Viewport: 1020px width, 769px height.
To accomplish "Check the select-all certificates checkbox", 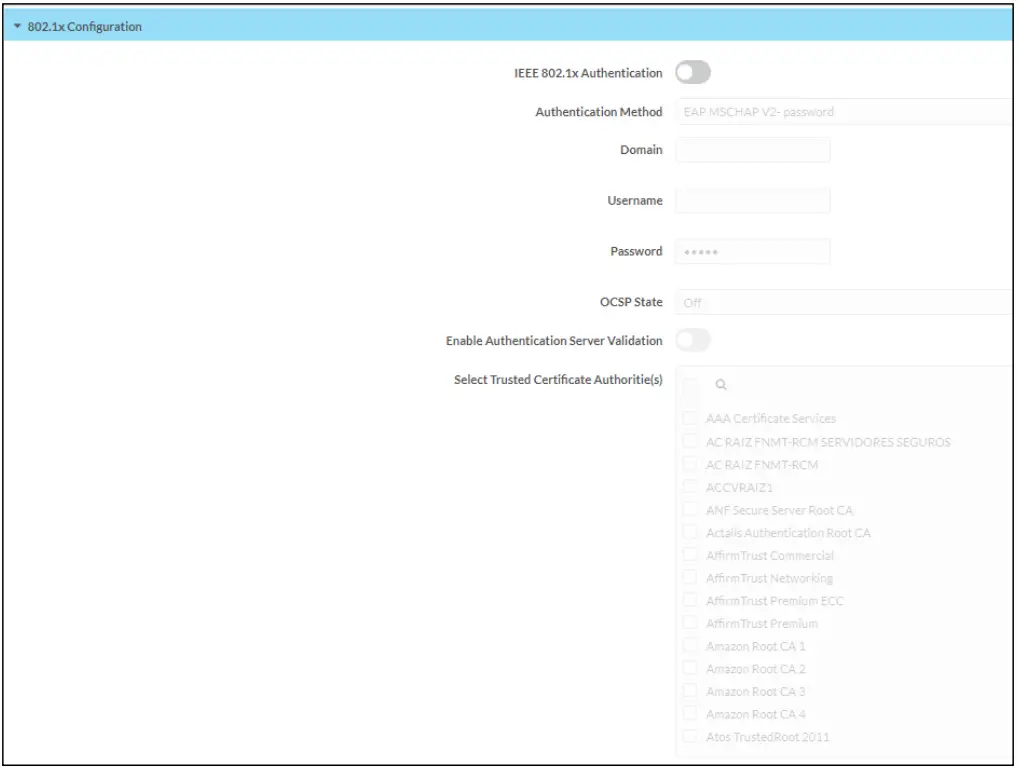I will (690, 385).
